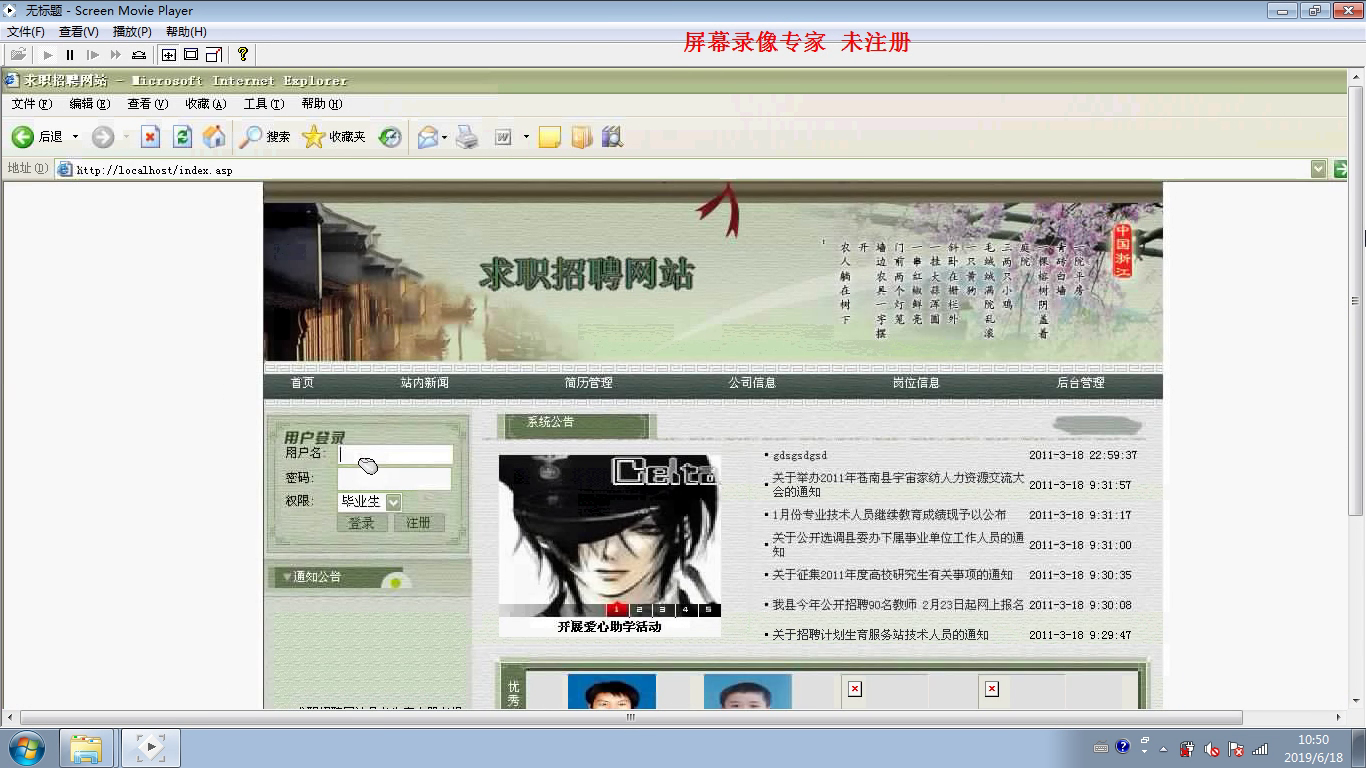Screen dimensions: 1366x768
Task: Click the Stop loading icon with red X
Action: pos(150,137)
